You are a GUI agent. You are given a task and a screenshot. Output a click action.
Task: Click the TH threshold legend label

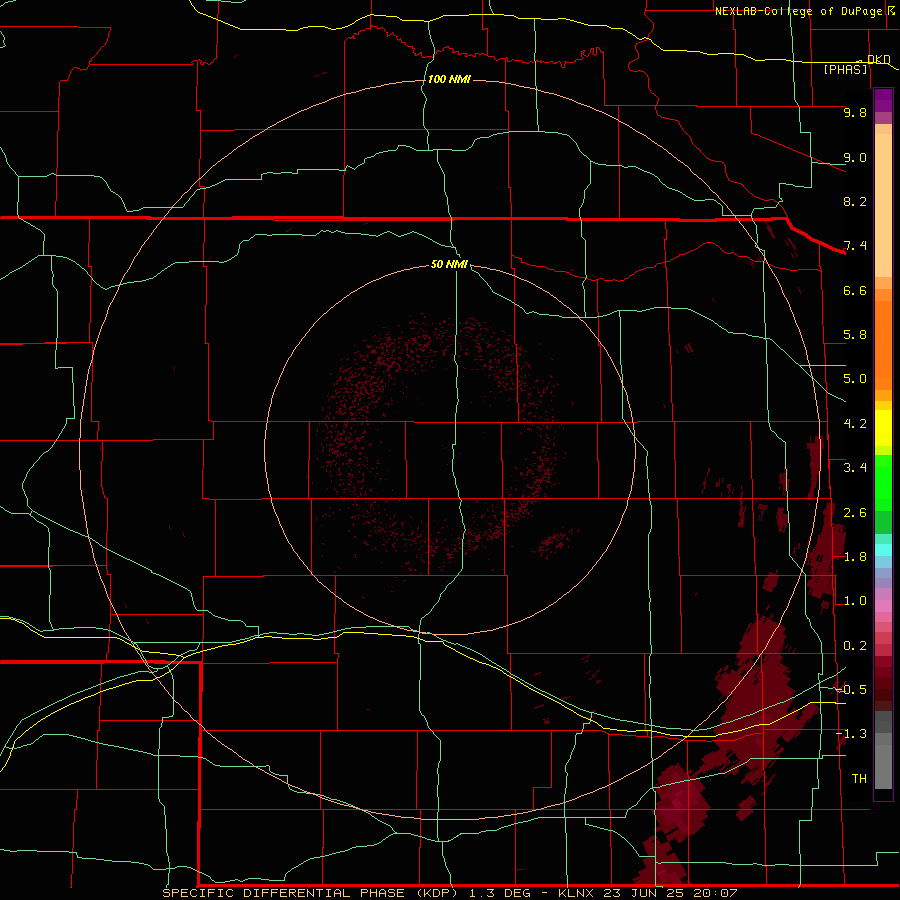(859, 779)
